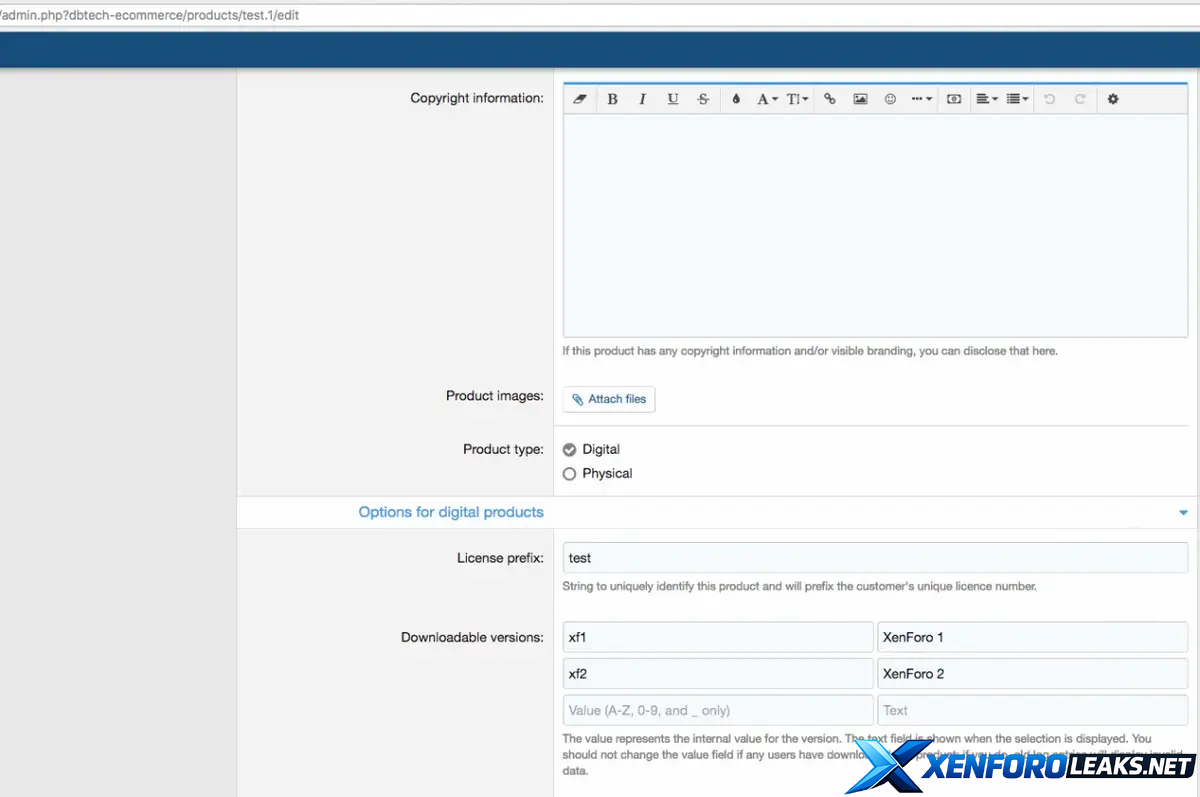Click the insert image icon
The height and width of the screenshot is (797, 1200).
tap(860, 99)
